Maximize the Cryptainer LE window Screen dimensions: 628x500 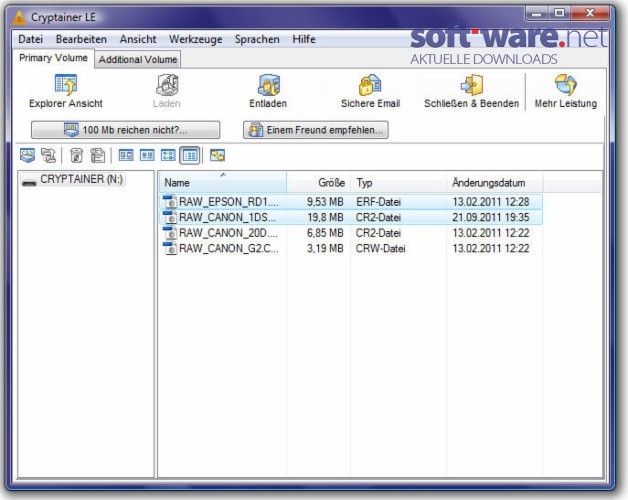(559, 14)
